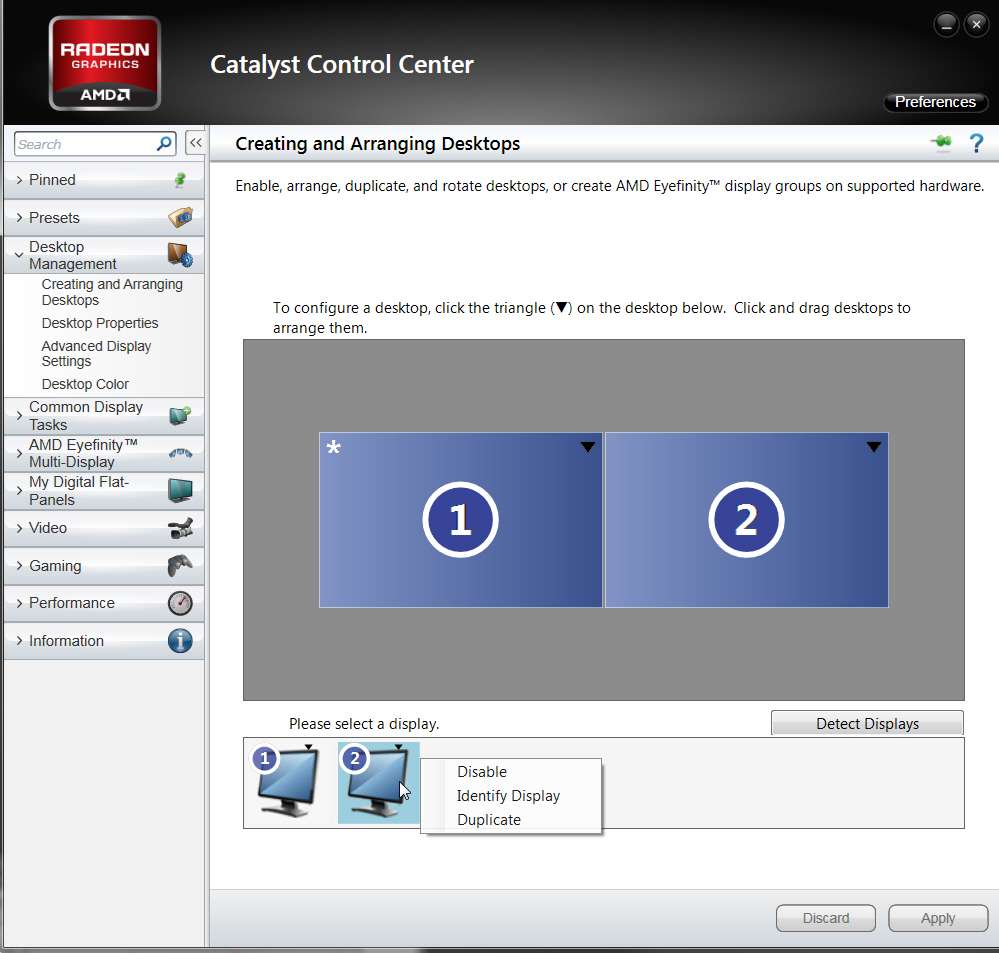Choose Disable from context menu
This screenshot has height=953, width=999.
coord(482,771)
